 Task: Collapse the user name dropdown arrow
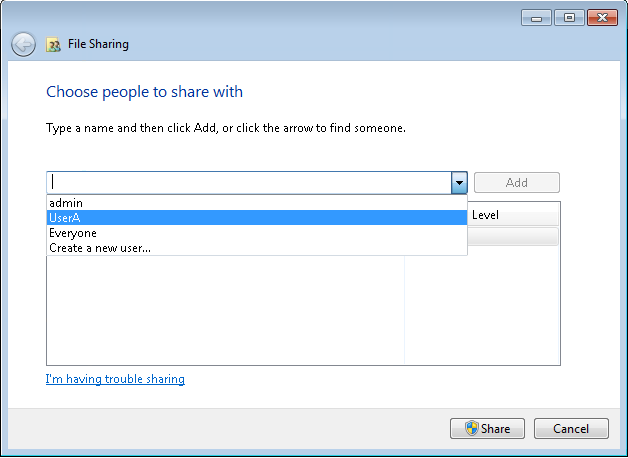click(459, 183)
